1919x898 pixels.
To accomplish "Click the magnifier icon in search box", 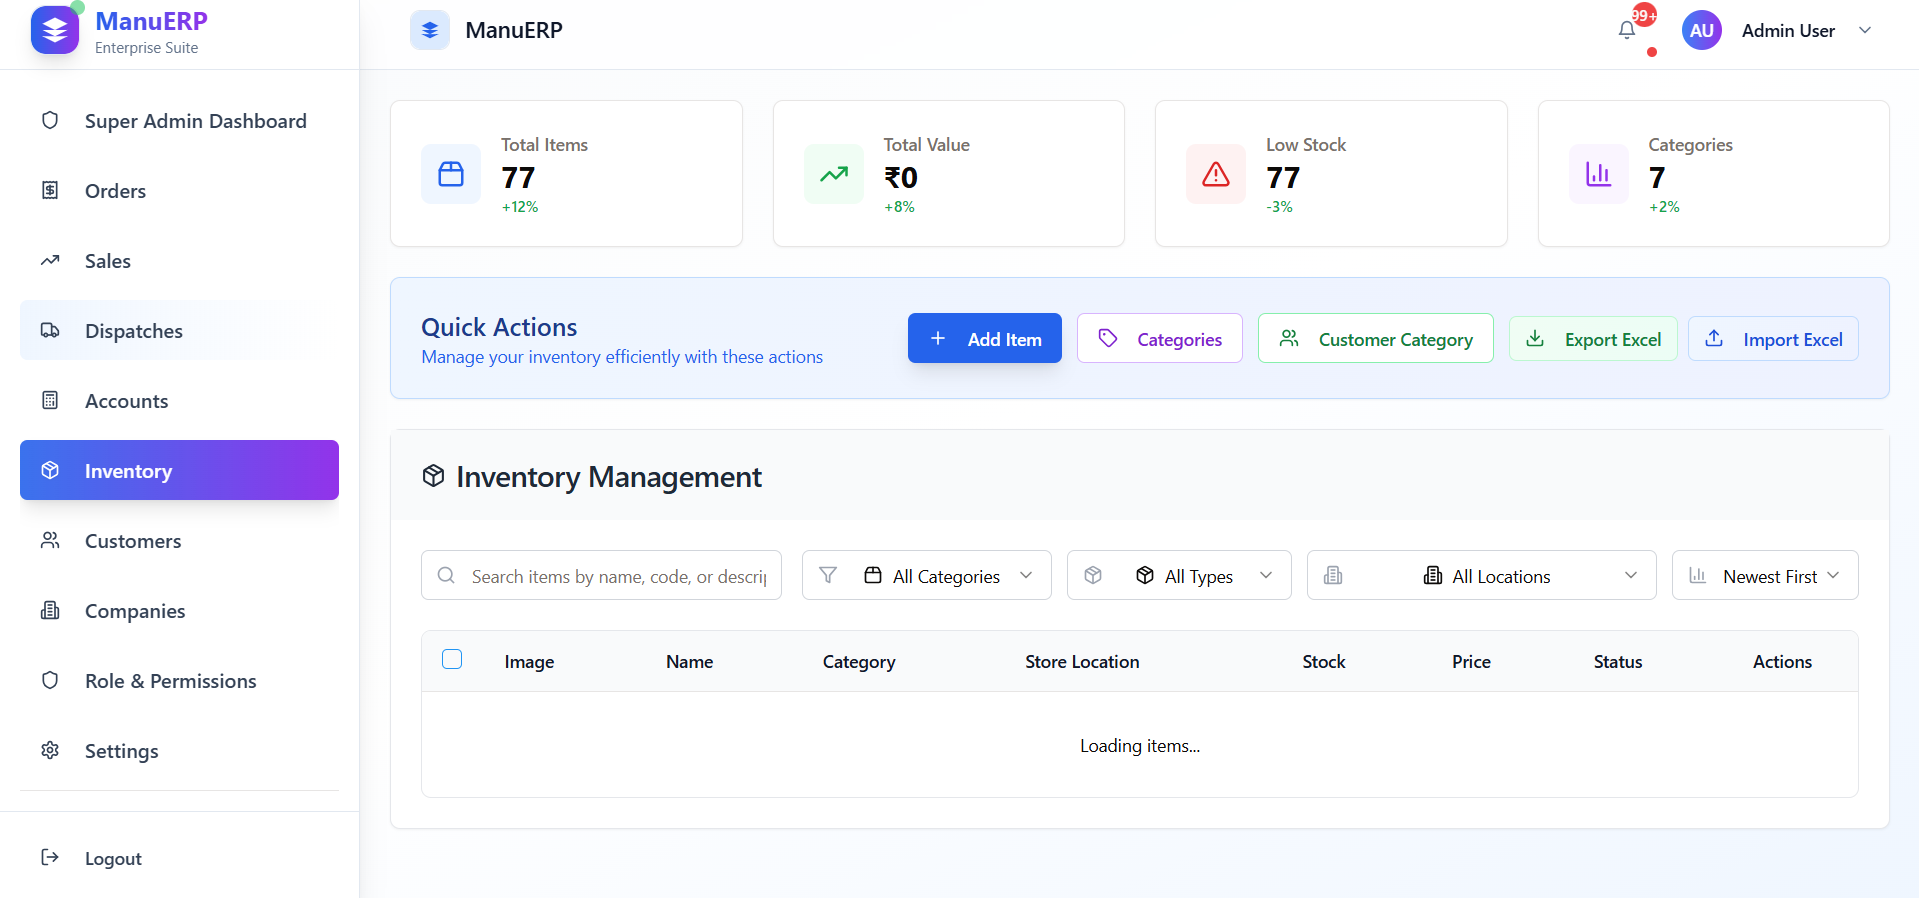I will (447, 575).
